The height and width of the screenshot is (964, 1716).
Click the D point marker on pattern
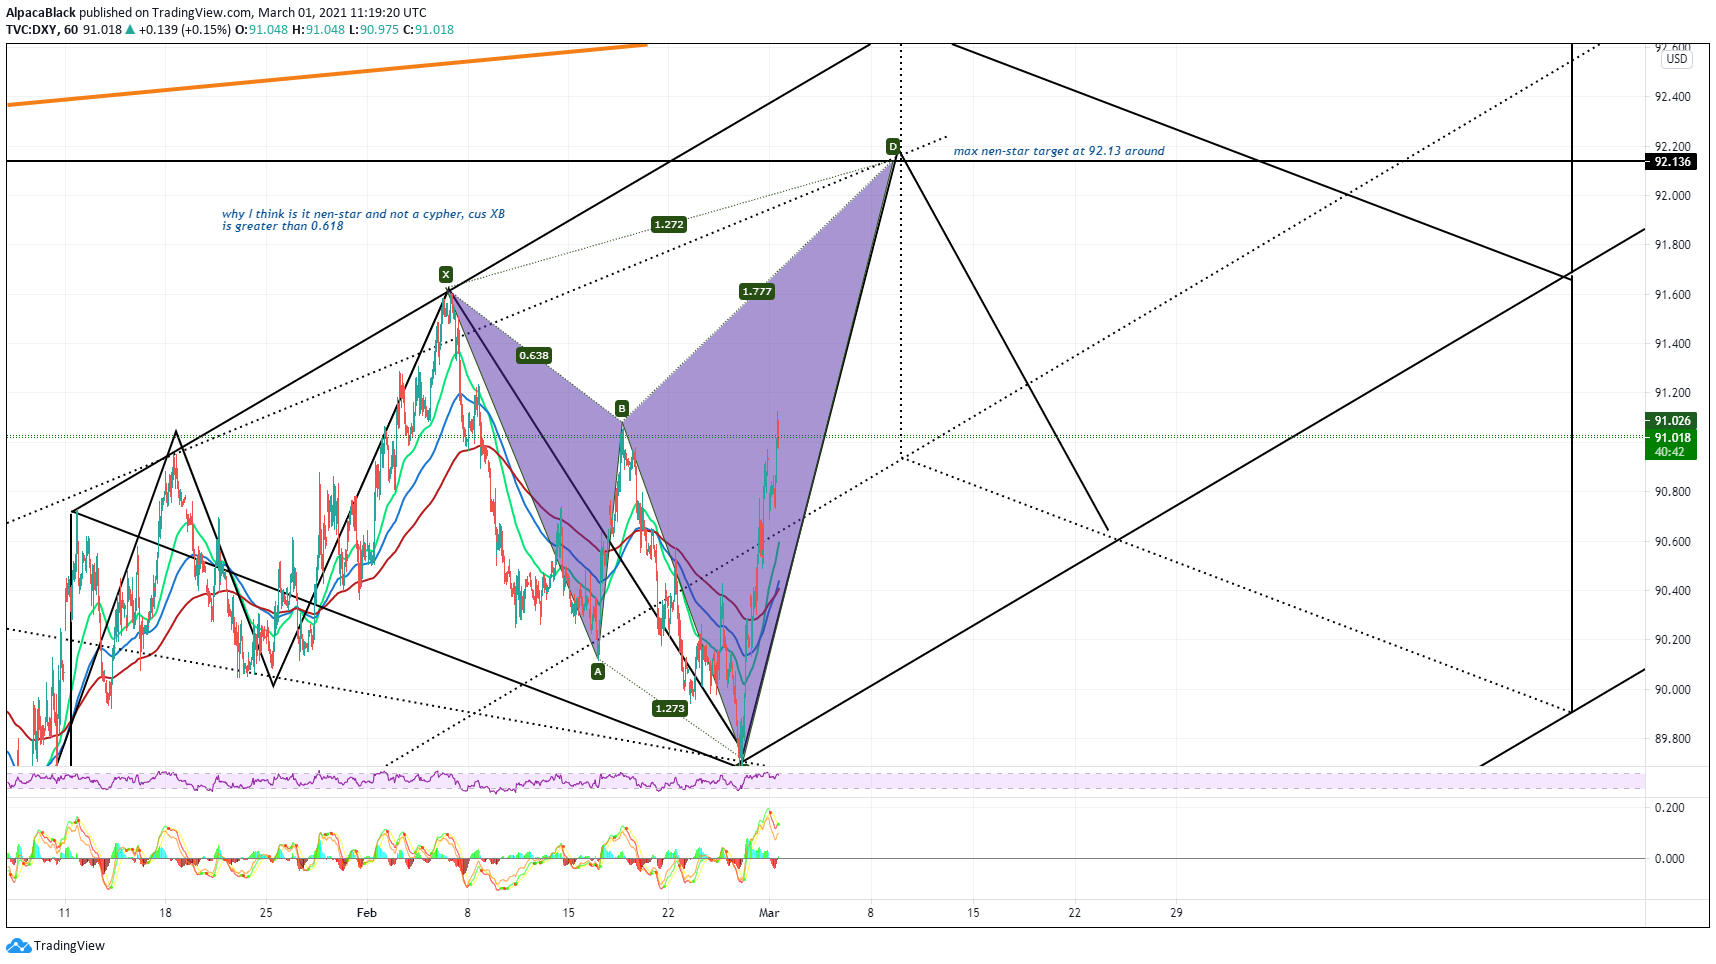[x=893, y=146]
